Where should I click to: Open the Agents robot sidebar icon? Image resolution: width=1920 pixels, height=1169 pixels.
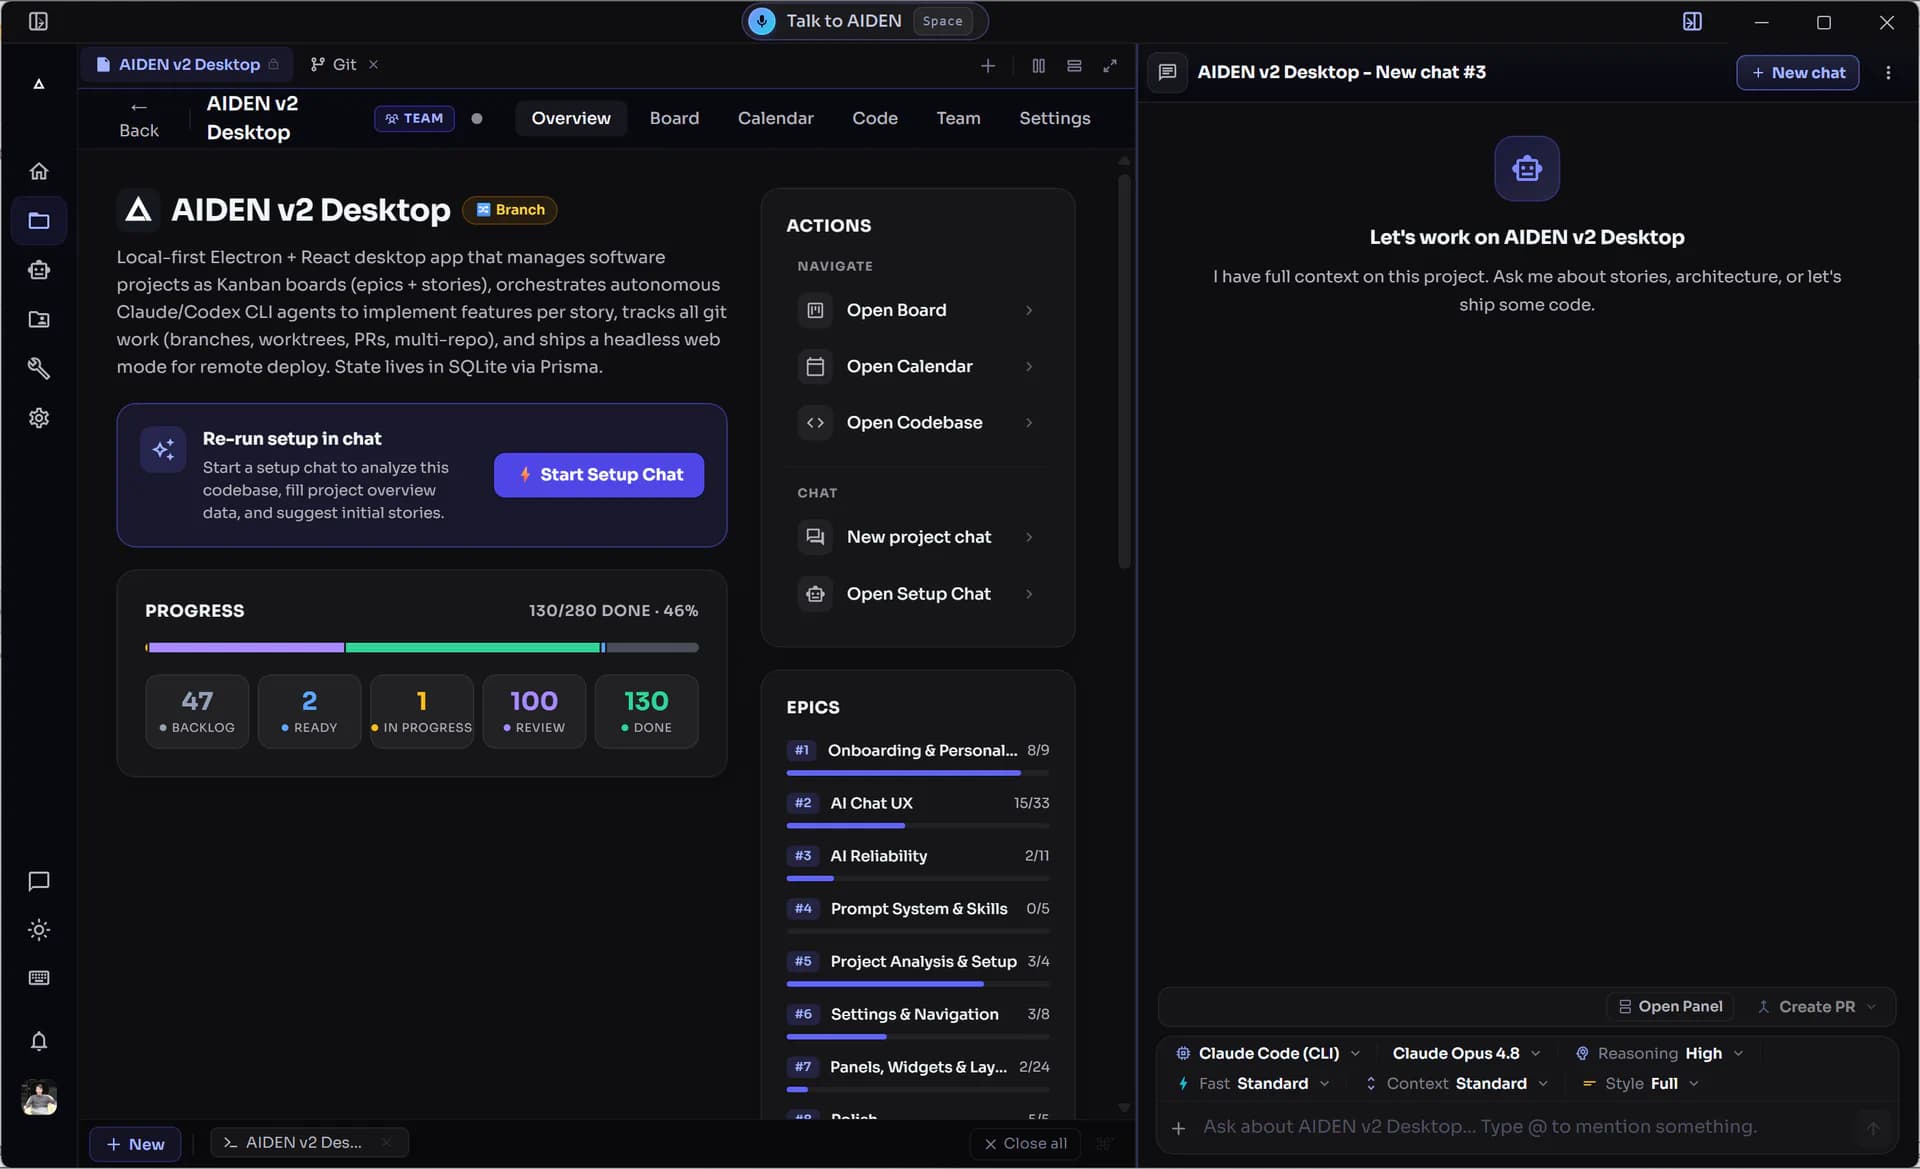39,270
